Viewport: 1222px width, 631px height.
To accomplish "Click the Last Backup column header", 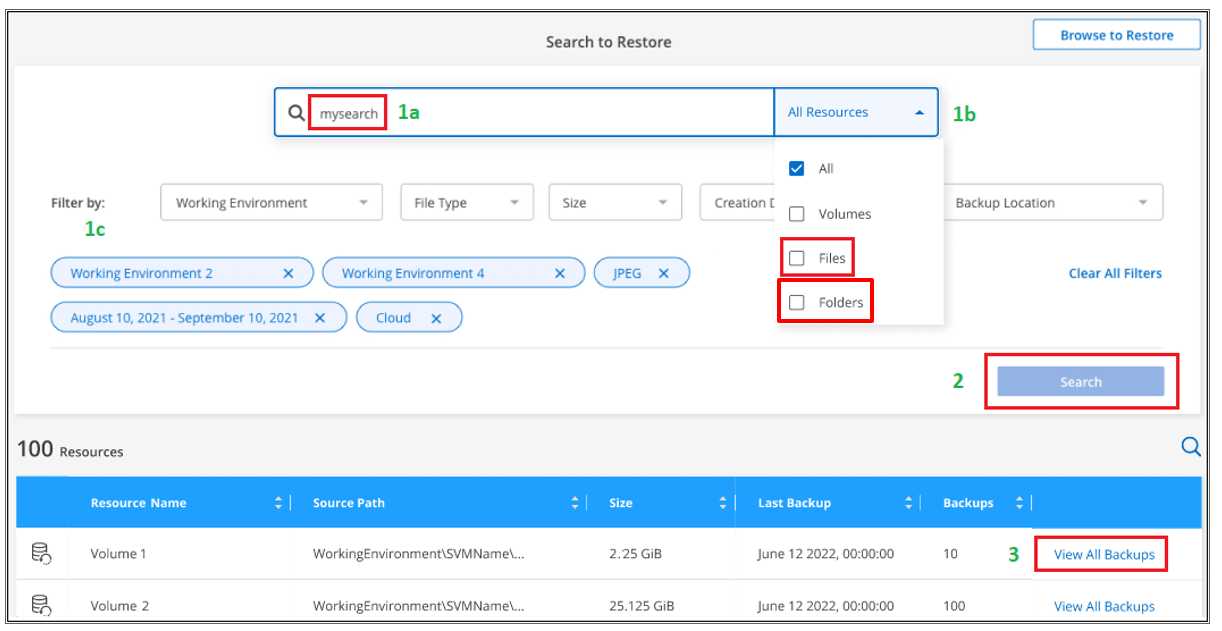I will (794, 503).
